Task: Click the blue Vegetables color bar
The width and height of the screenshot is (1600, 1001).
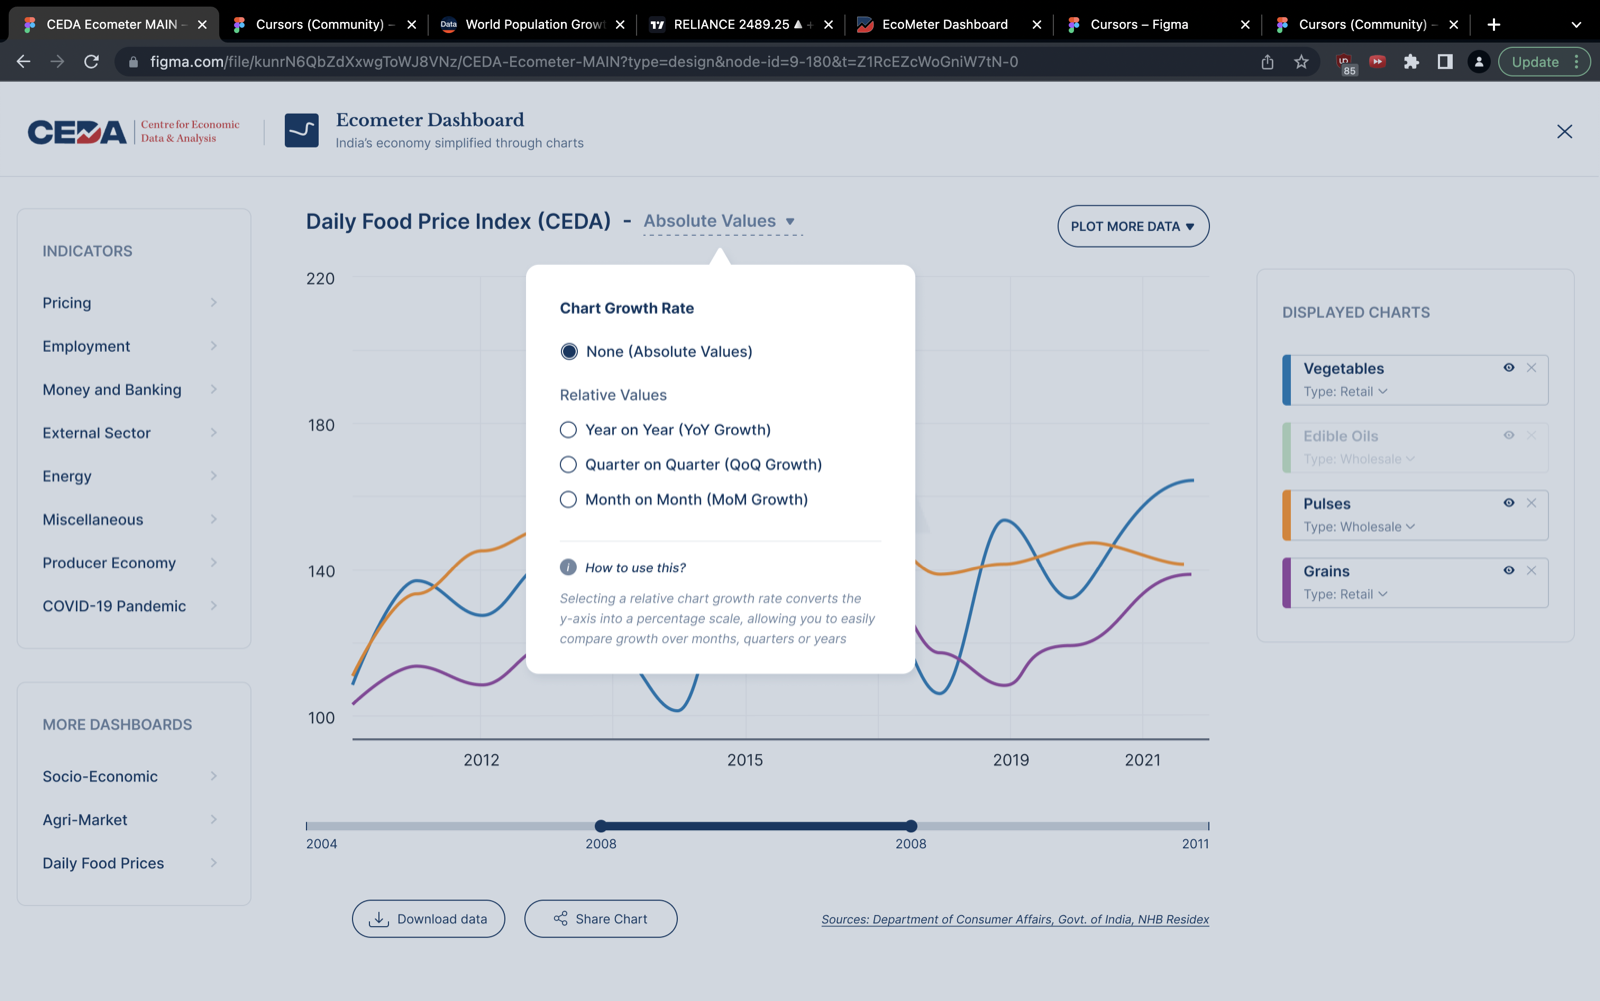Action: pos(1287,380)
